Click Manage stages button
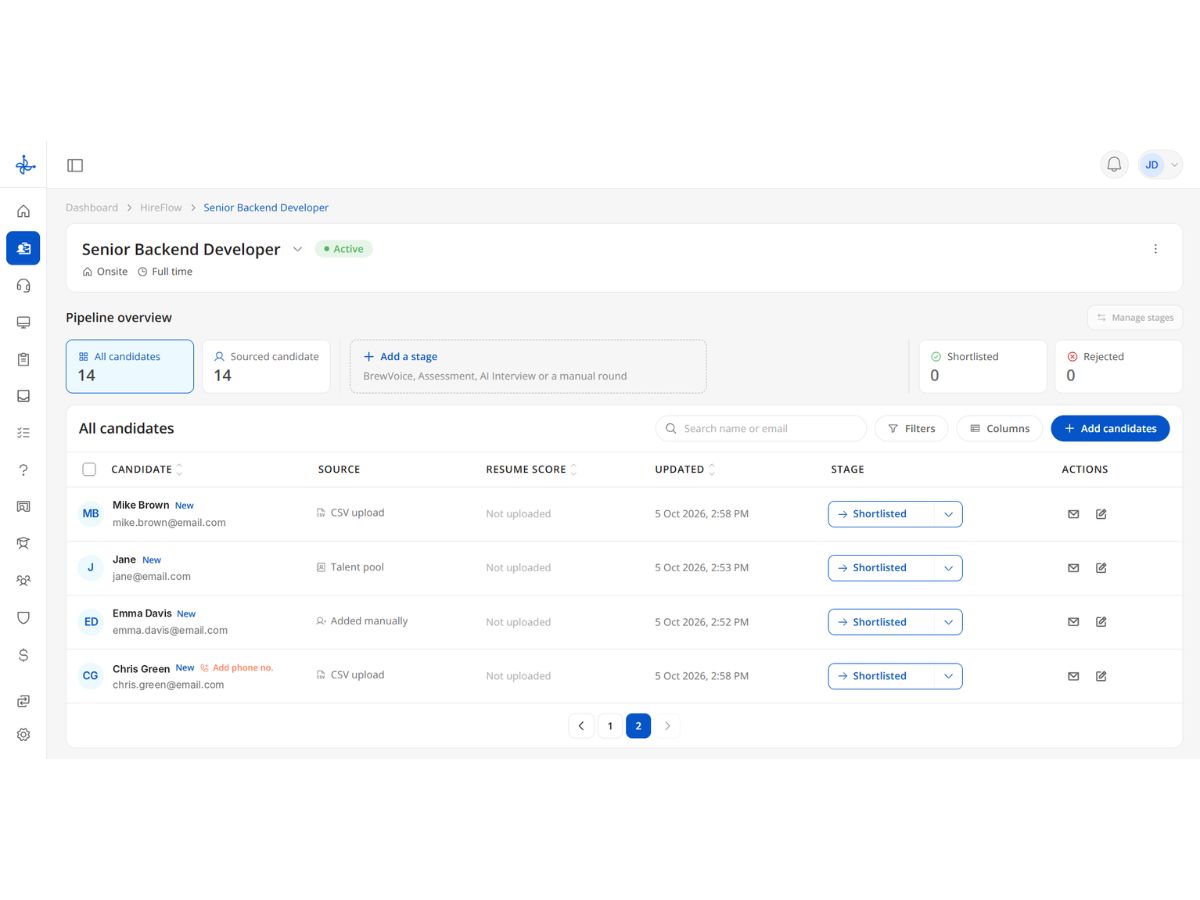1200x900 pixels. 1135,318
